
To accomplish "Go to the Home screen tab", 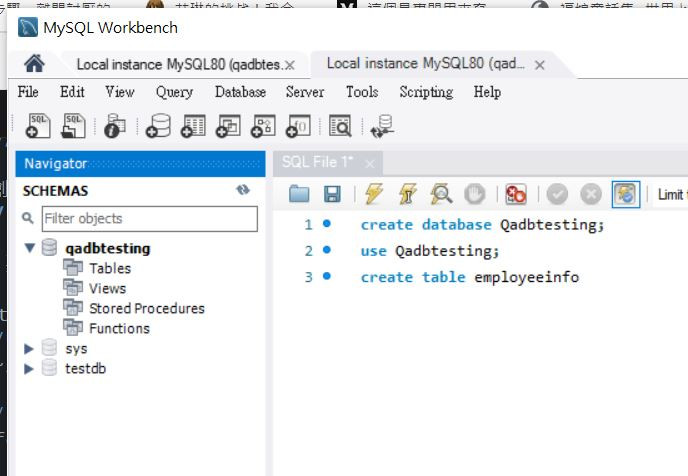I will point(34,64).
